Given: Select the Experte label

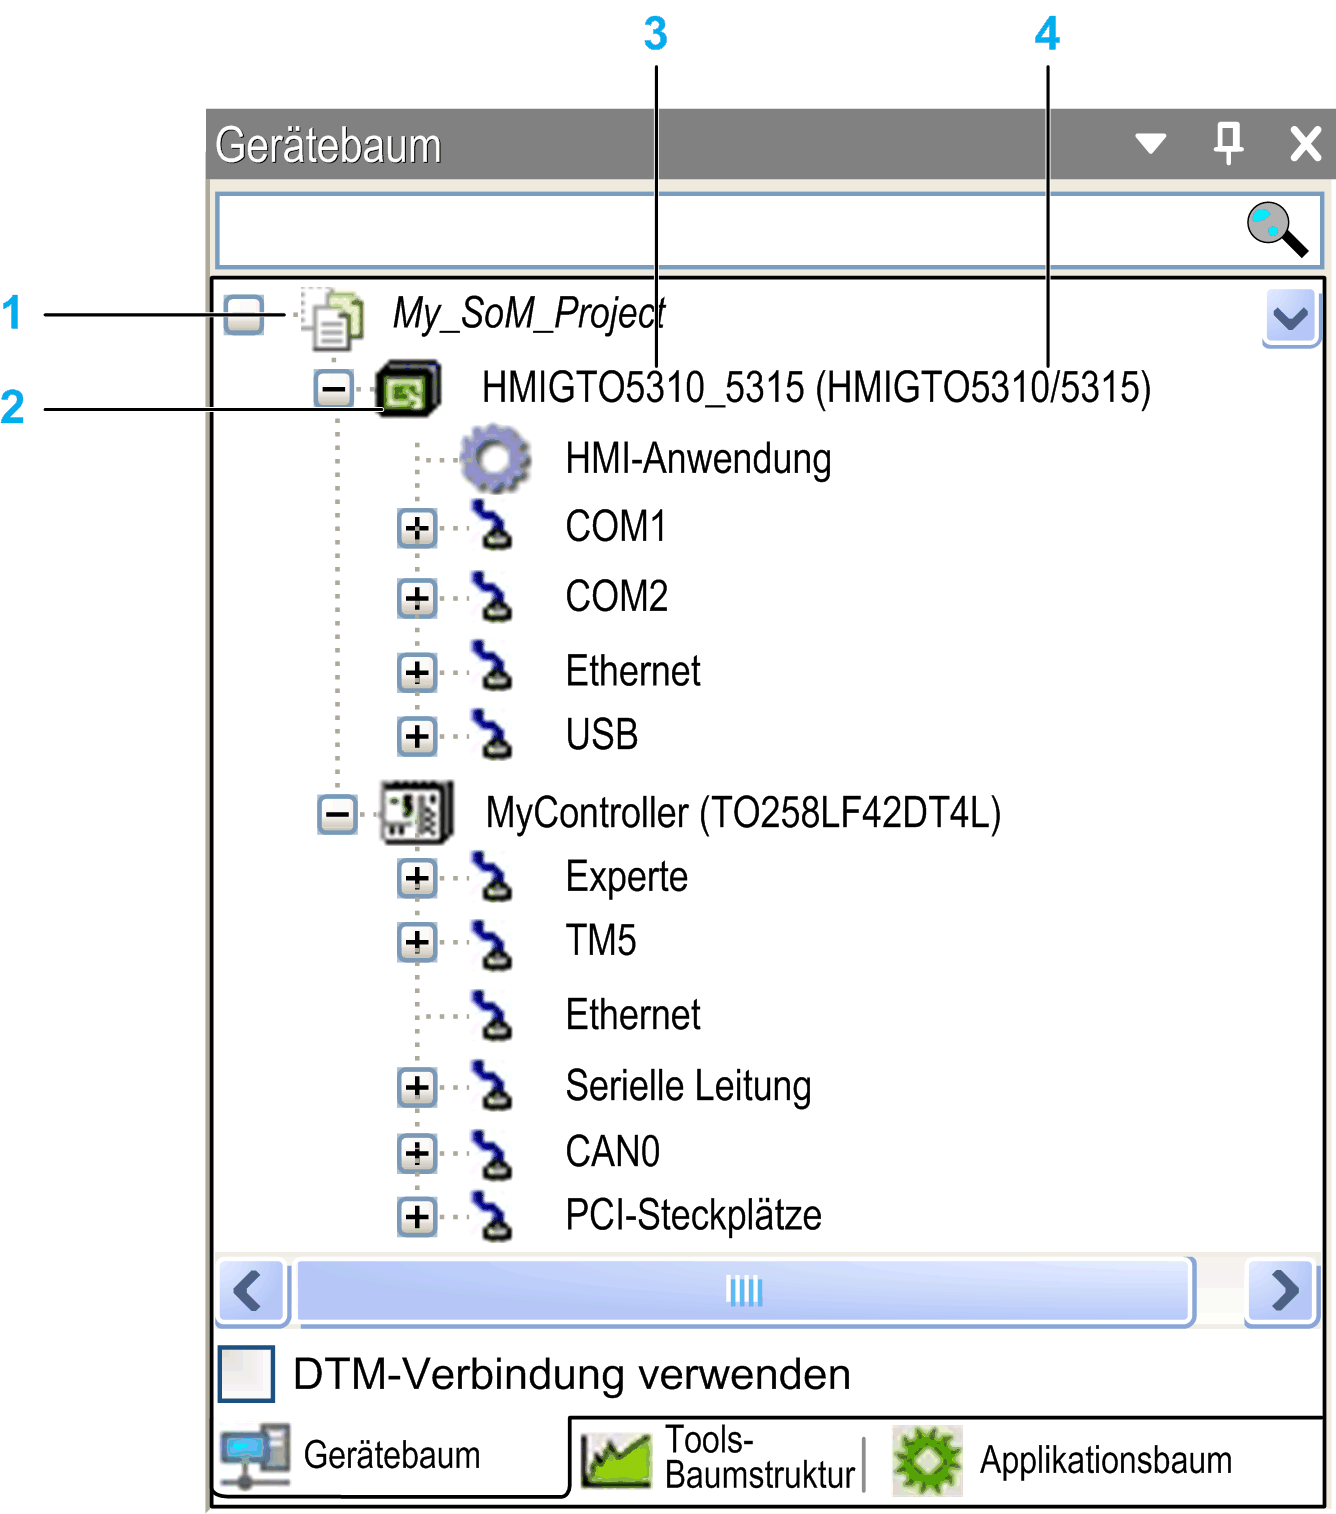Looking at the screenshot, I should point(627,878).
